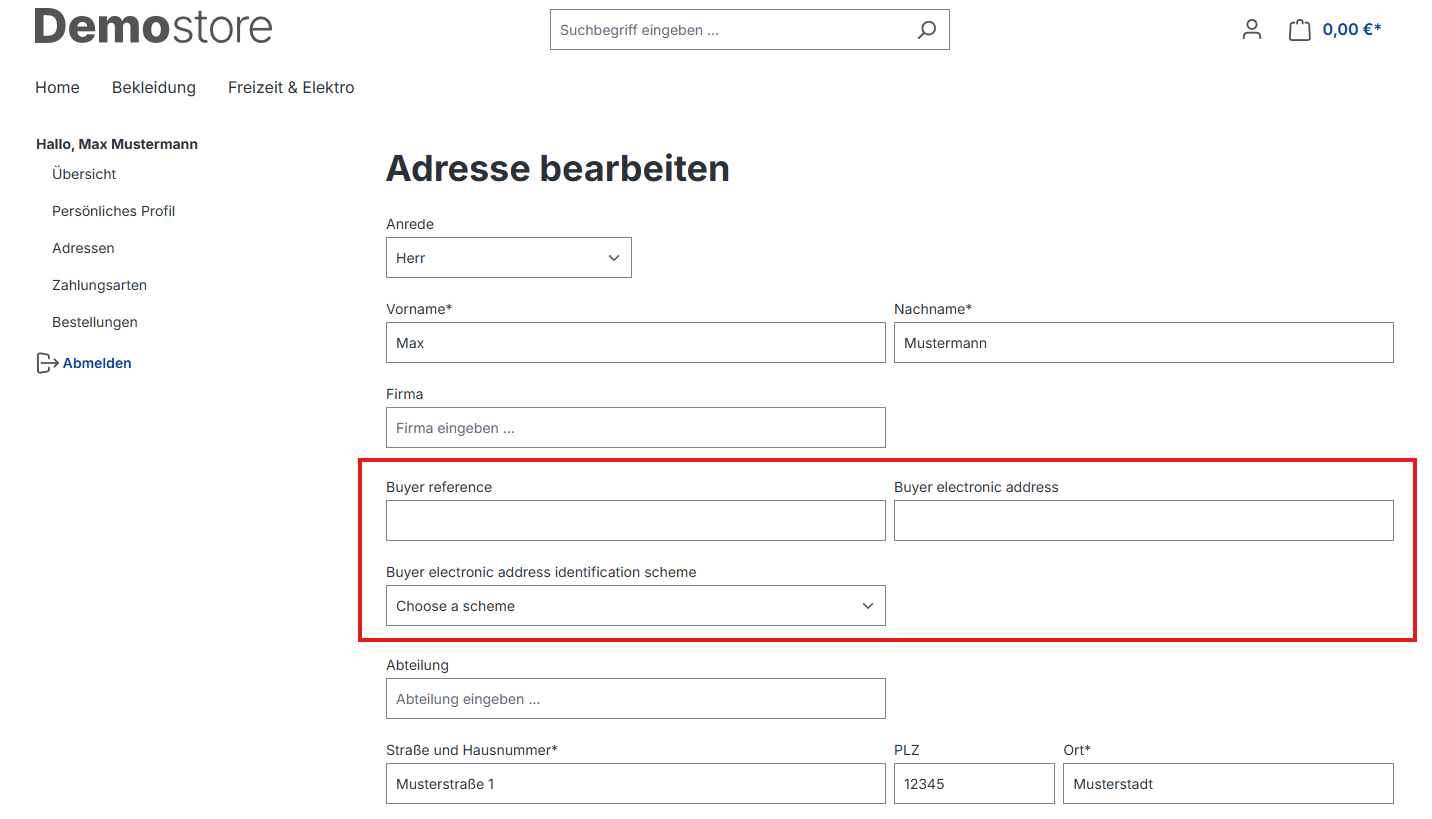Click the Buyer electronic address field
The height and width of the screenshot is (819, 1432).
point(1143,521)
